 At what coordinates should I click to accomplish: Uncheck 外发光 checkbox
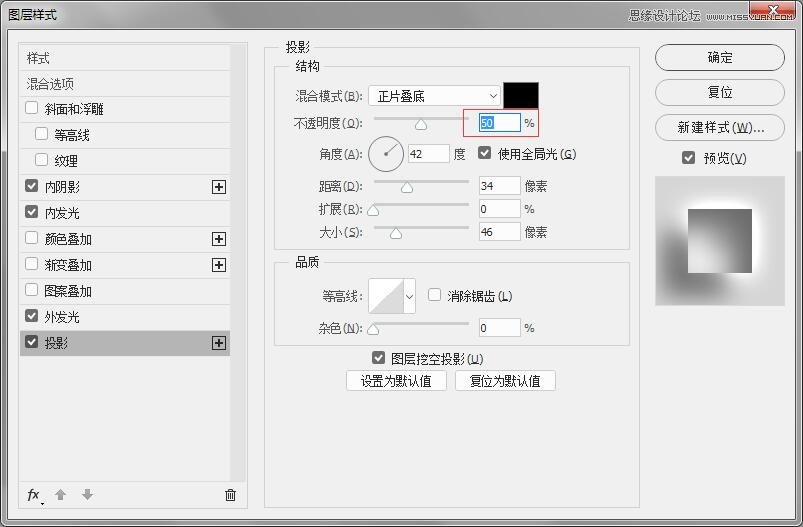pyautogui.click(x=31, y=316)
